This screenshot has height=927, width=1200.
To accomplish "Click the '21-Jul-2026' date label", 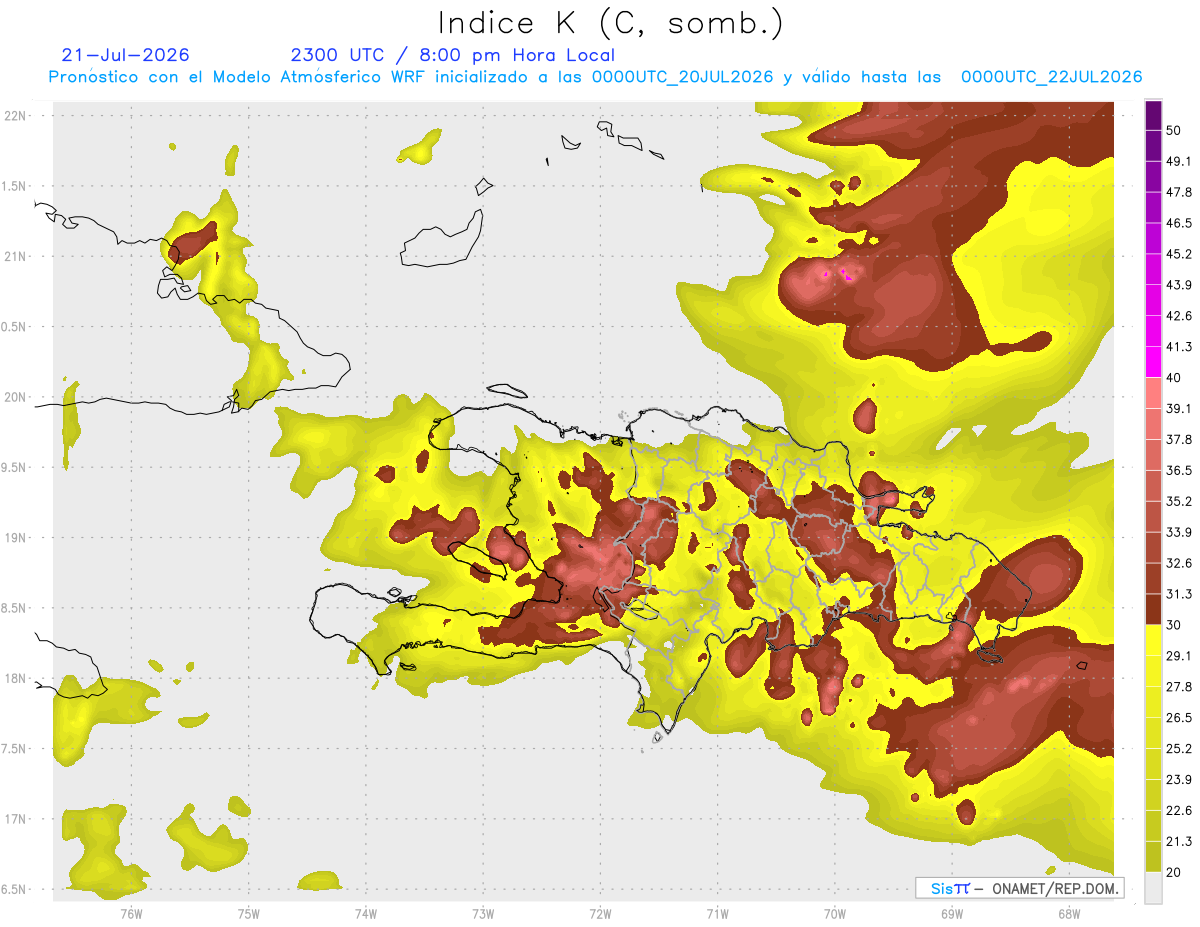I will [x=125, y=55].
